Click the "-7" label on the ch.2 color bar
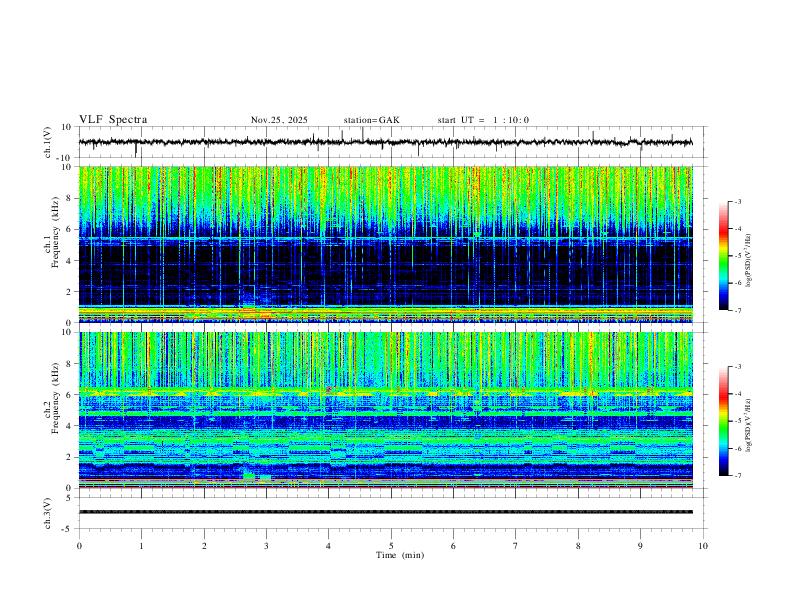The image size is (792, 612). tap(737, 476)
